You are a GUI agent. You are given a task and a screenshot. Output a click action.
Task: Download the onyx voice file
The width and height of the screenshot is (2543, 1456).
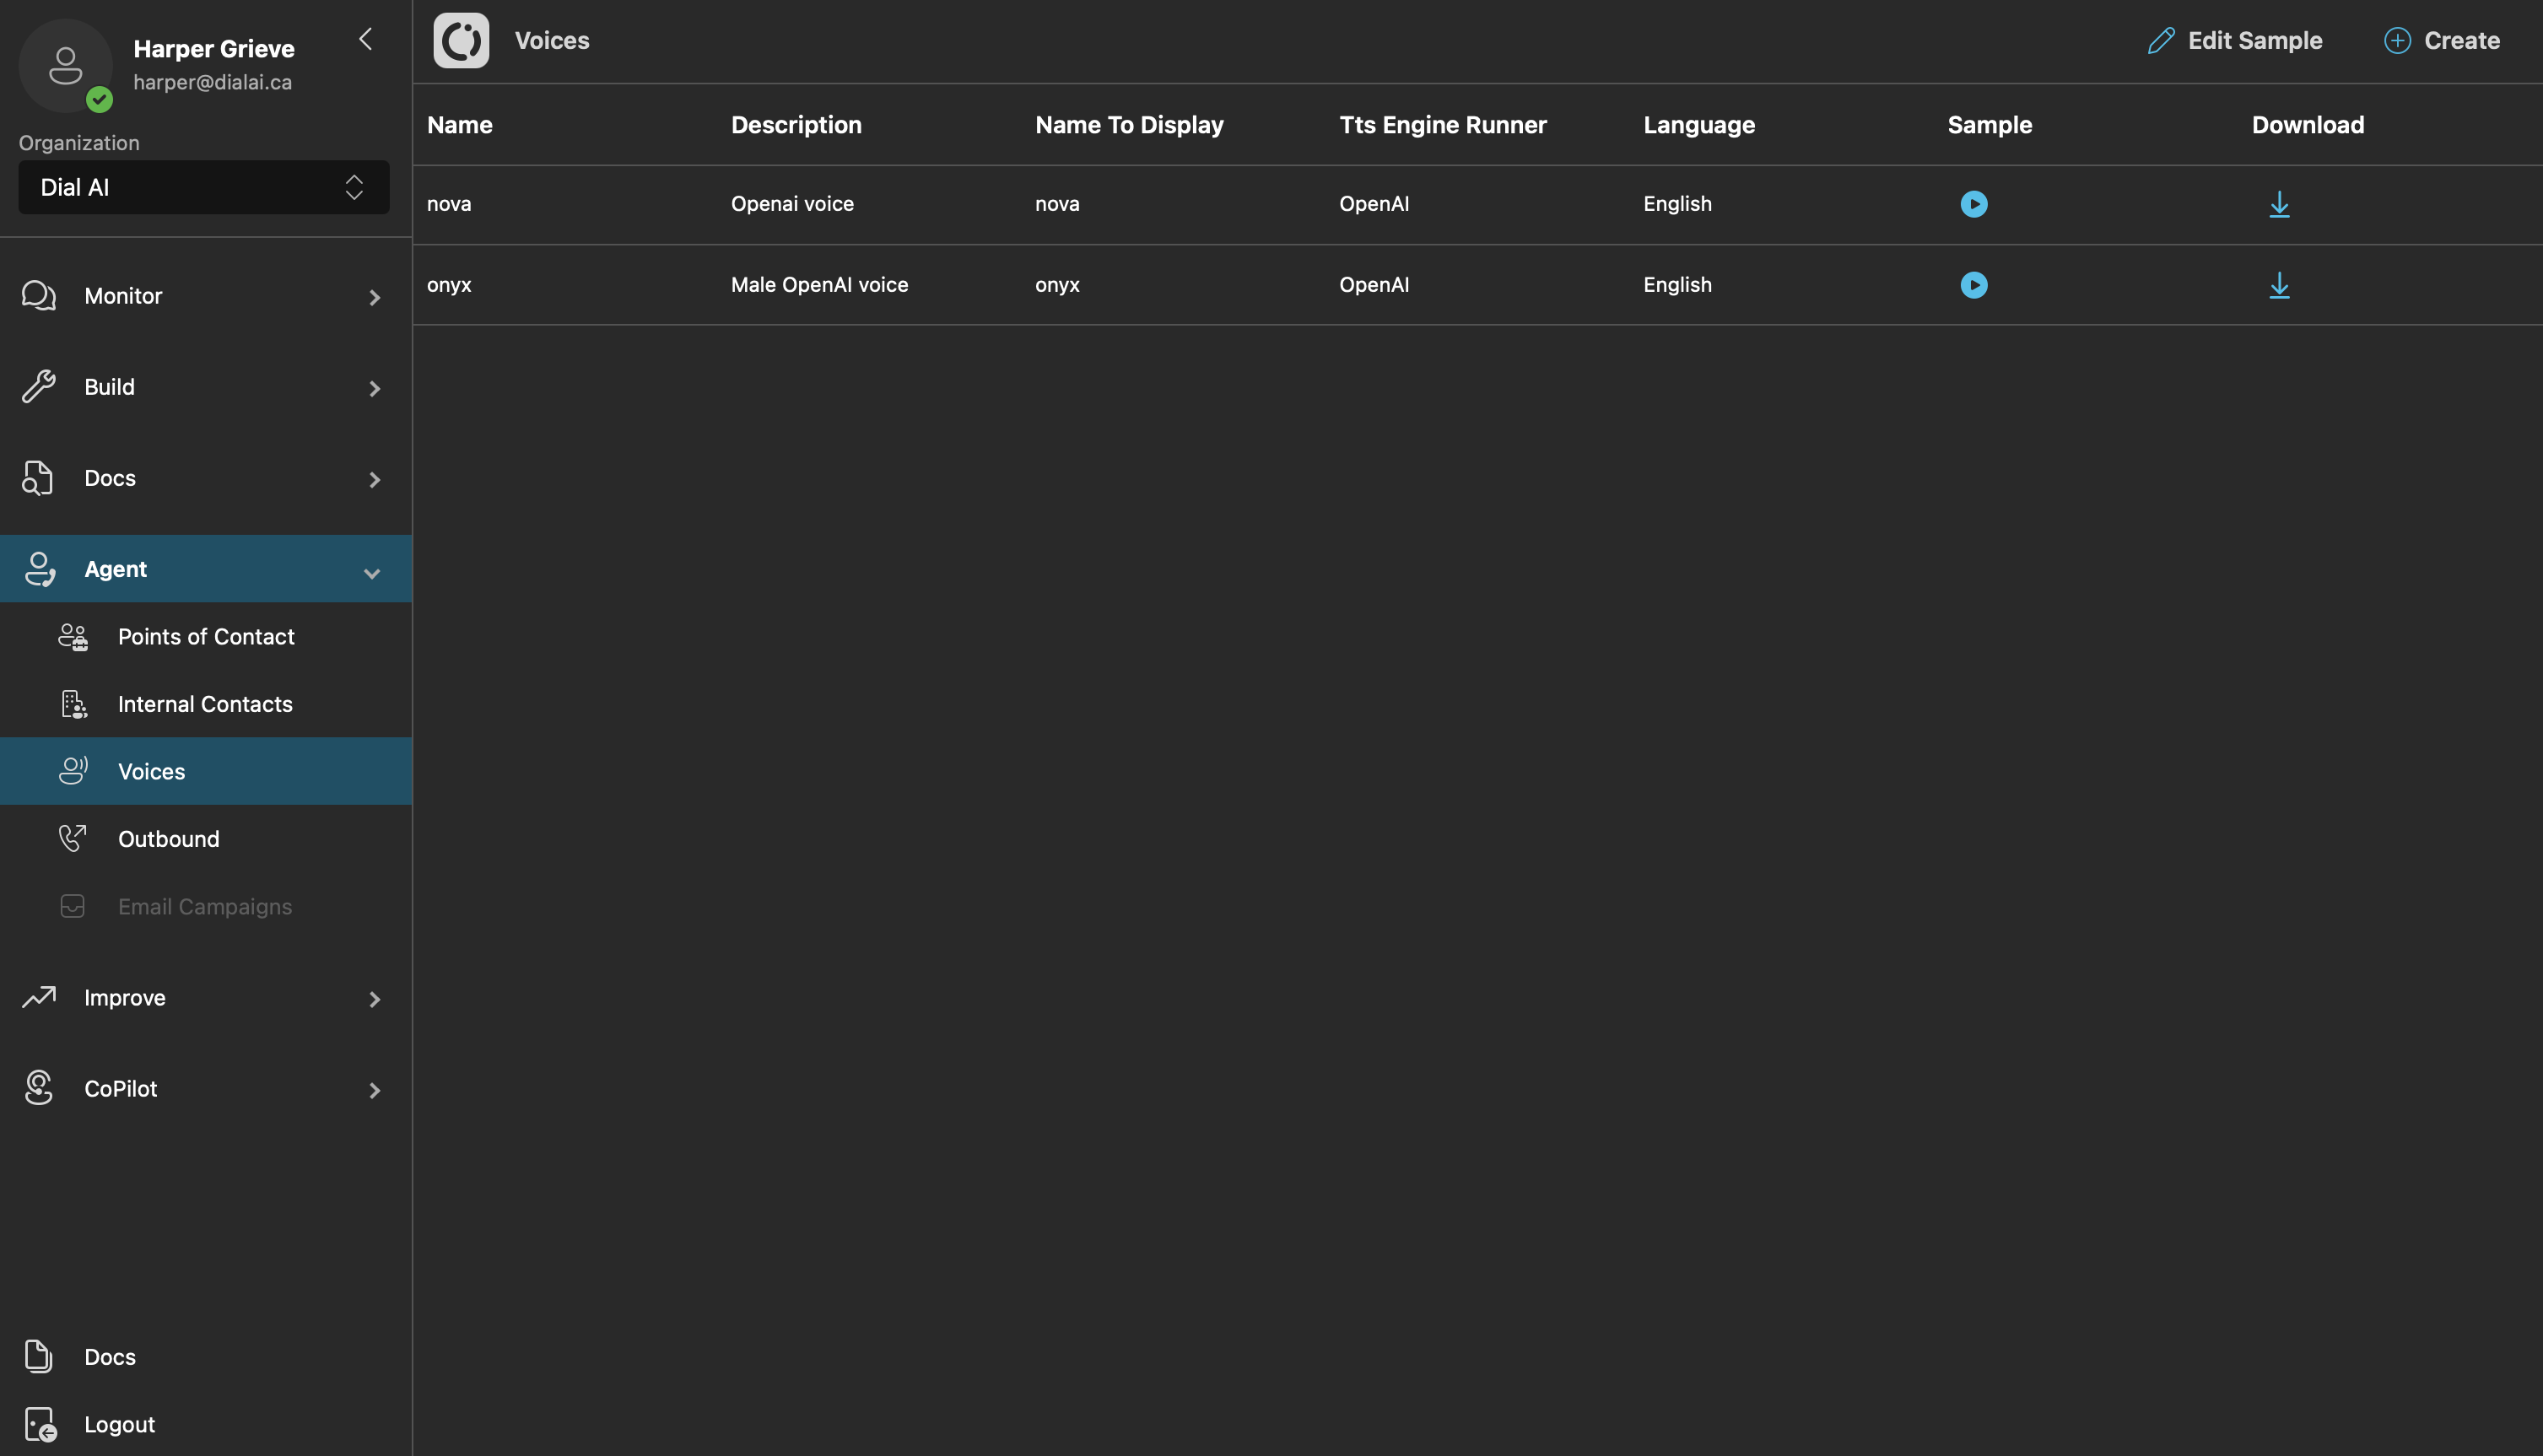click(2278, 285)
